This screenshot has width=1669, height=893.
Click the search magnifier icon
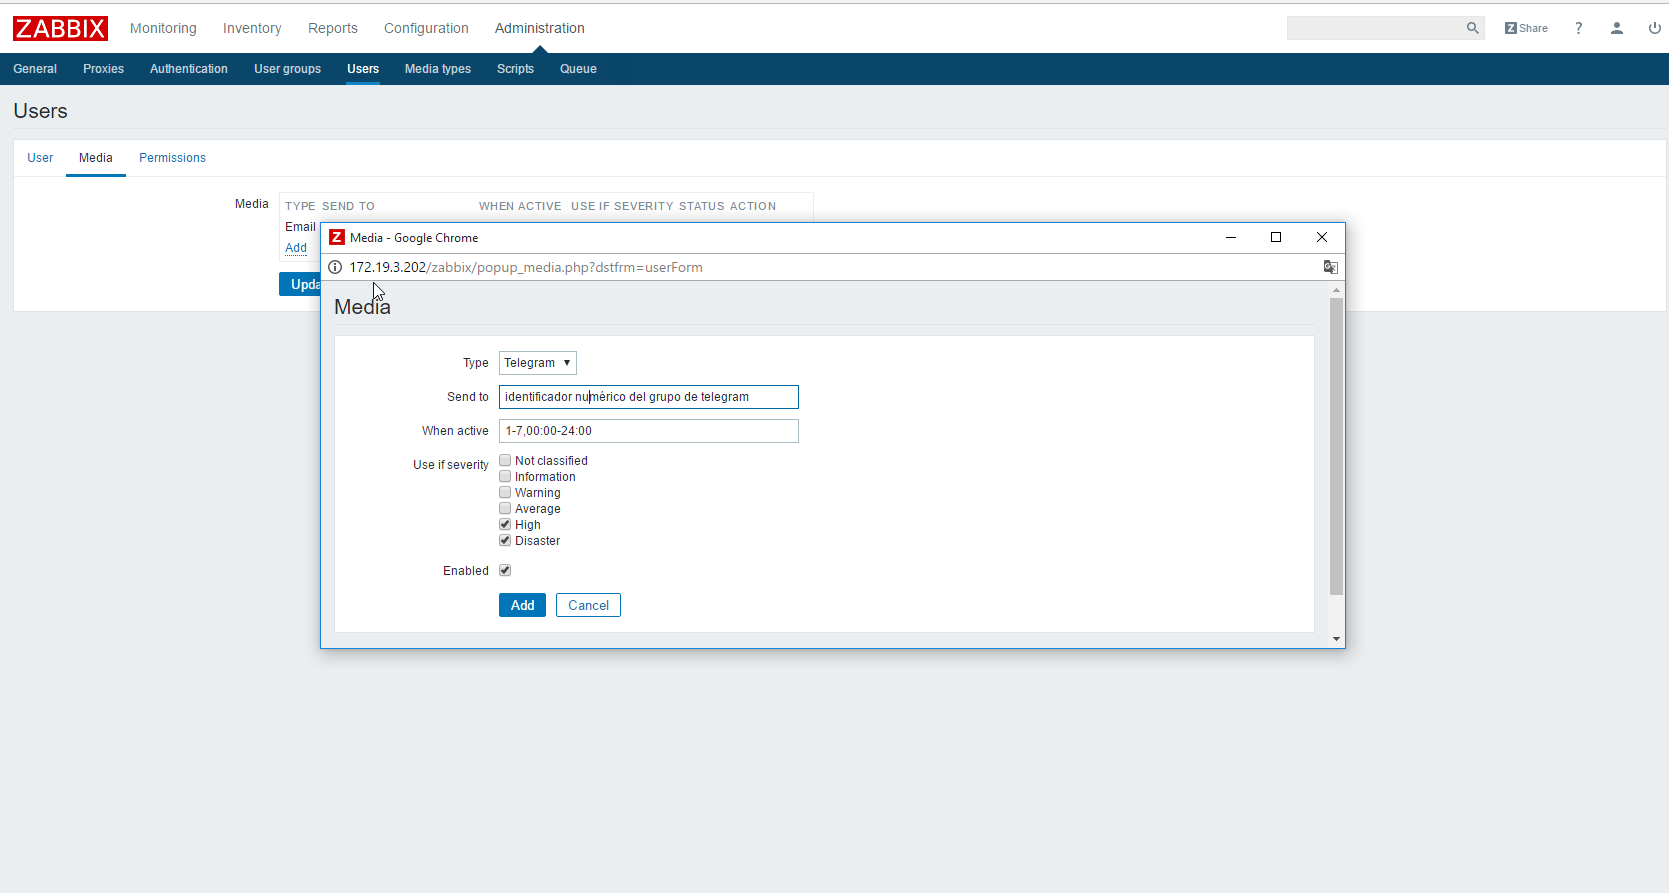(x=1472, y=28)
